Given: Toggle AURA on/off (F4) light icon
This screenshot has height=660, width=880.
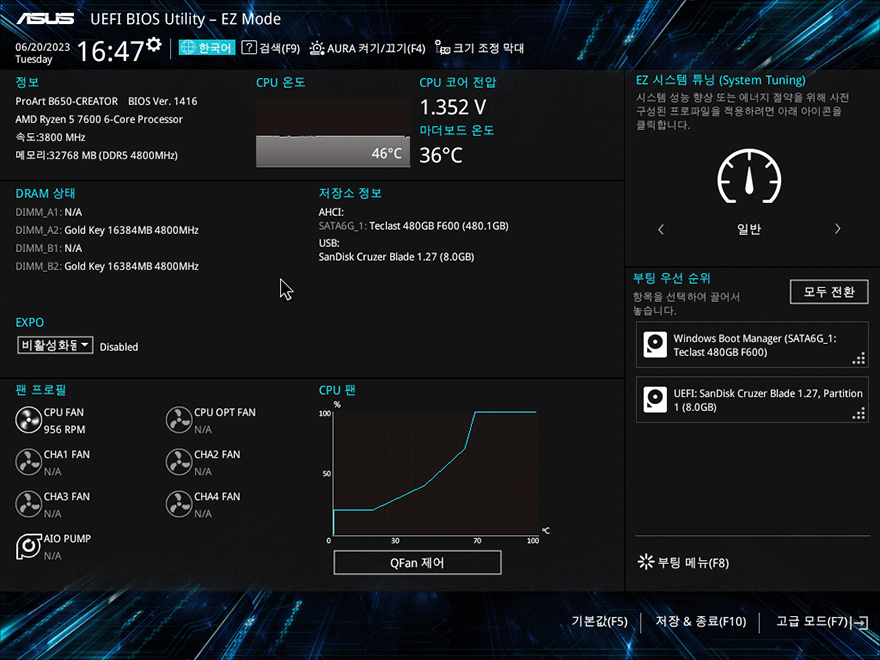Looking at the screenshot, I should tap(317, 48).
